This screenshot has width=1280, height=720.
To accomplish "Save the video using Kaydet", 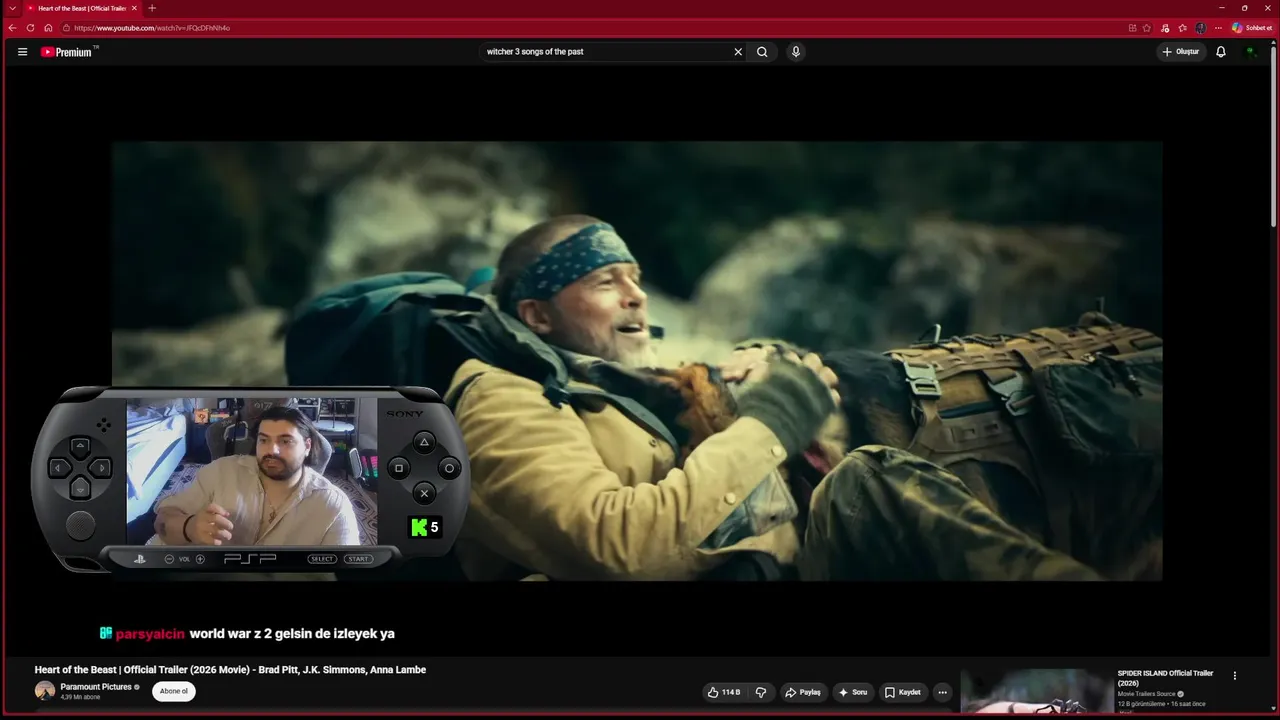I will 903,692.
